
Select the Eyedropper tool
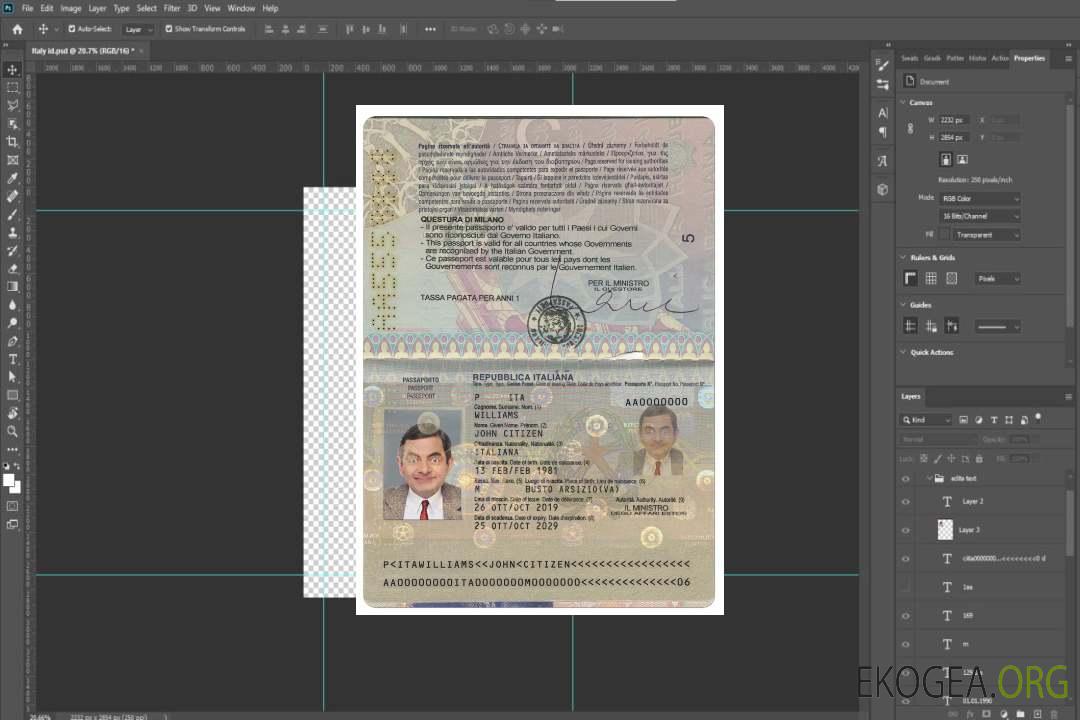(12, 178)
